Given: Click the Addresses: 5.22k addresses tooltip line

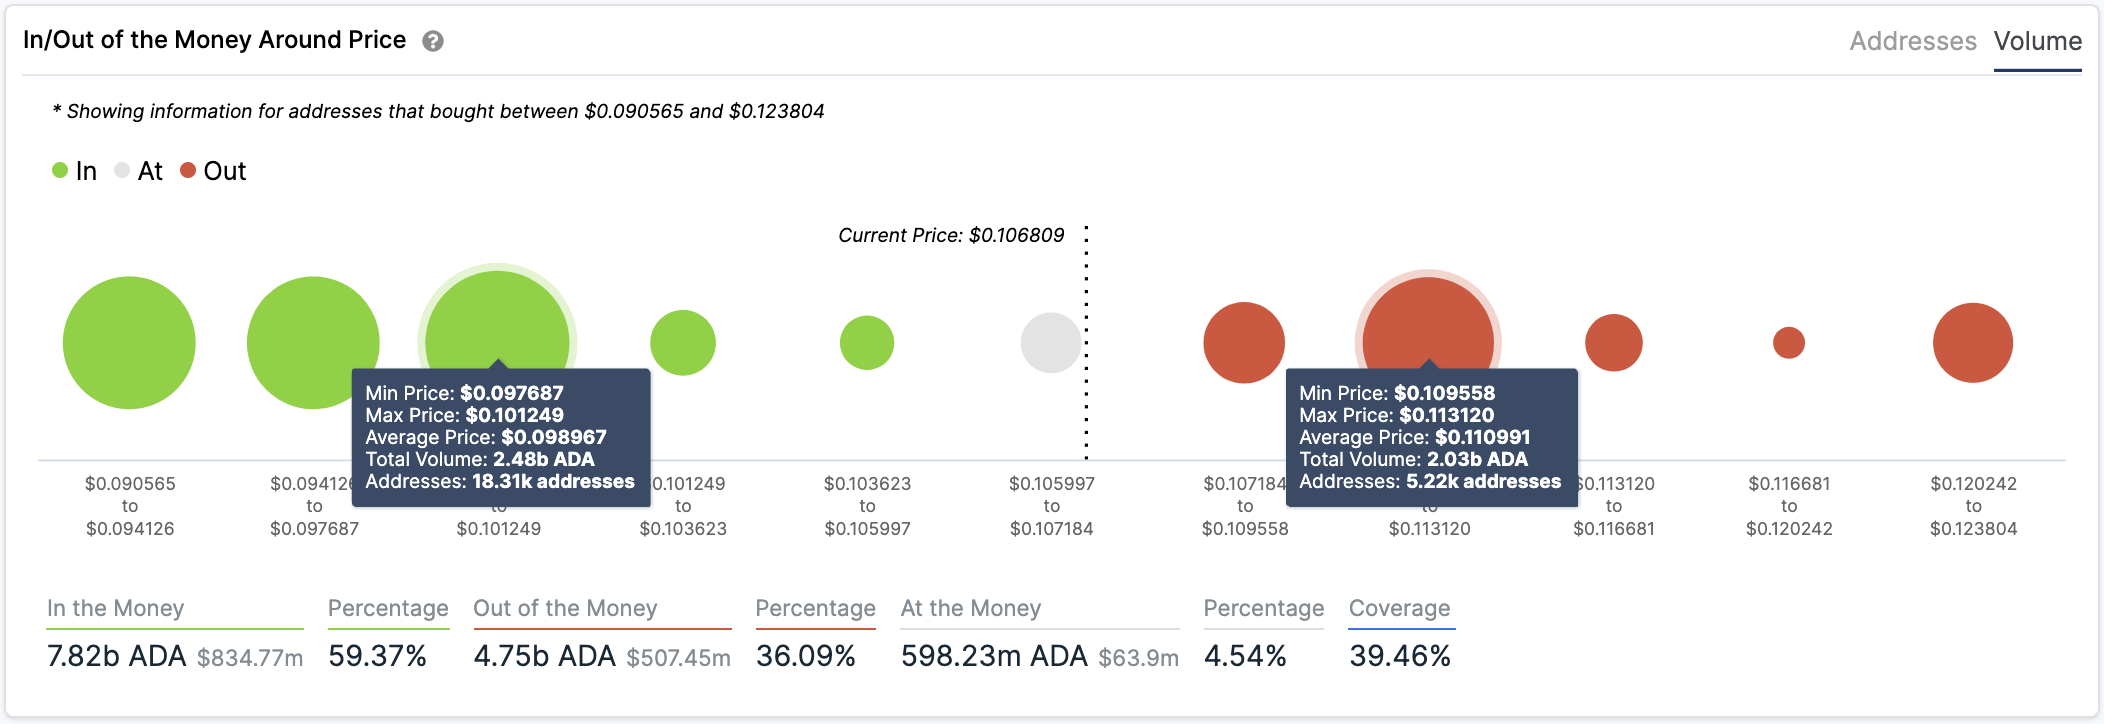Looking at the screenshot, I should click(x=1430, y=481).
